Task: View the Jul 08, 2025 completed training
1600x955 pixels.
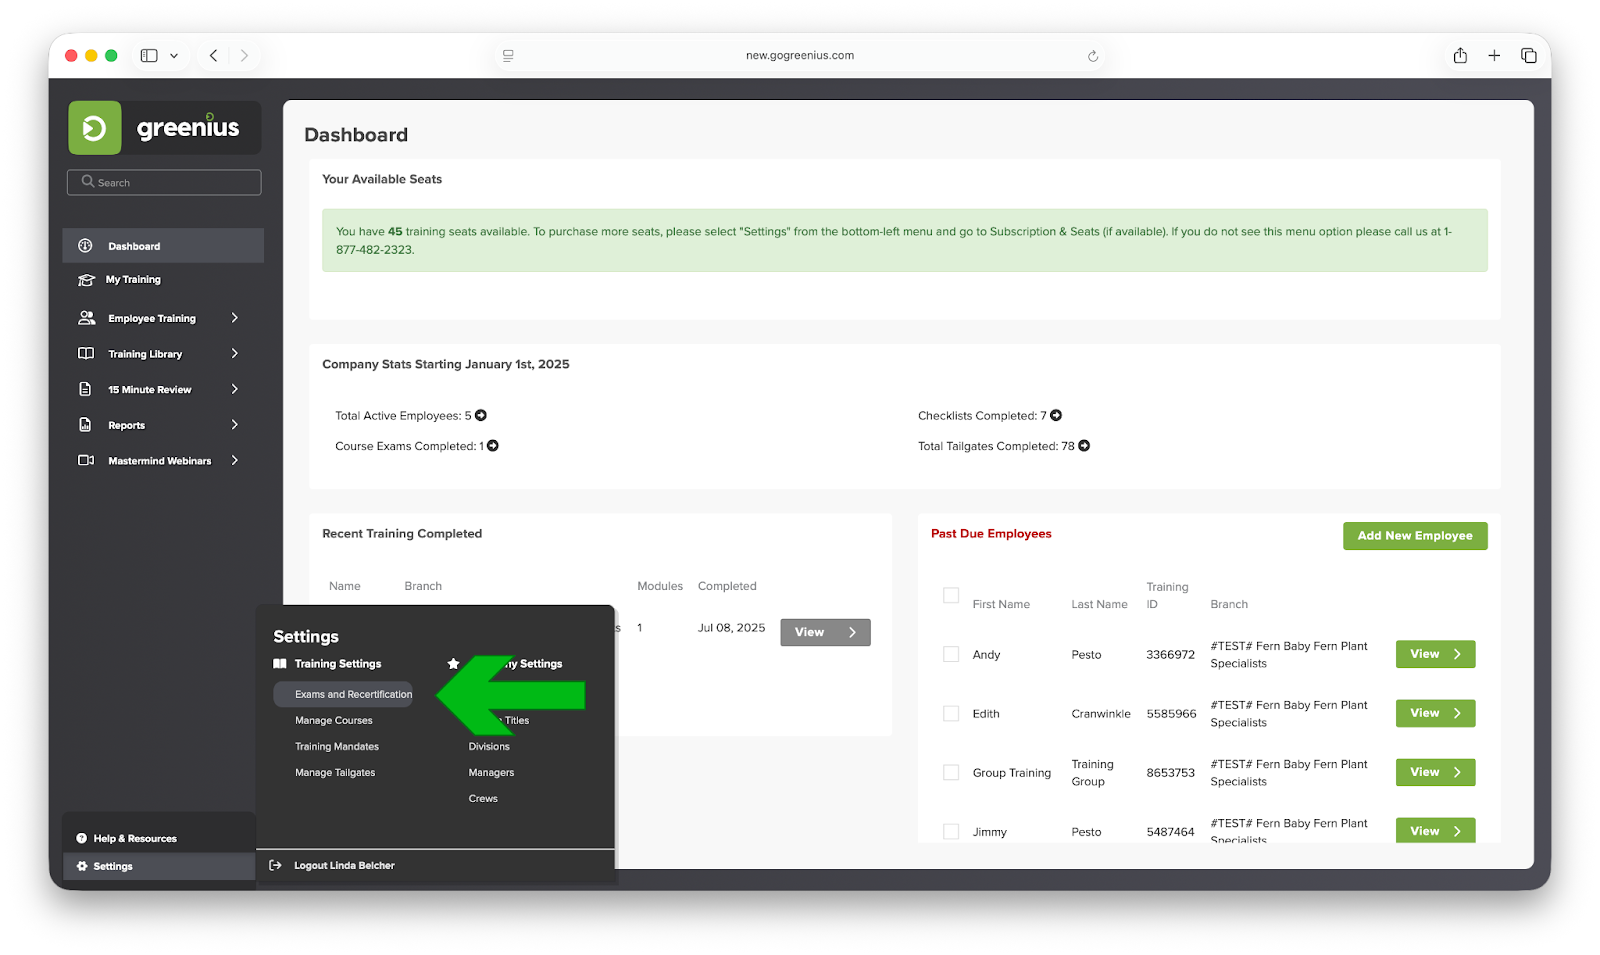Action: (x=825, y=633)
